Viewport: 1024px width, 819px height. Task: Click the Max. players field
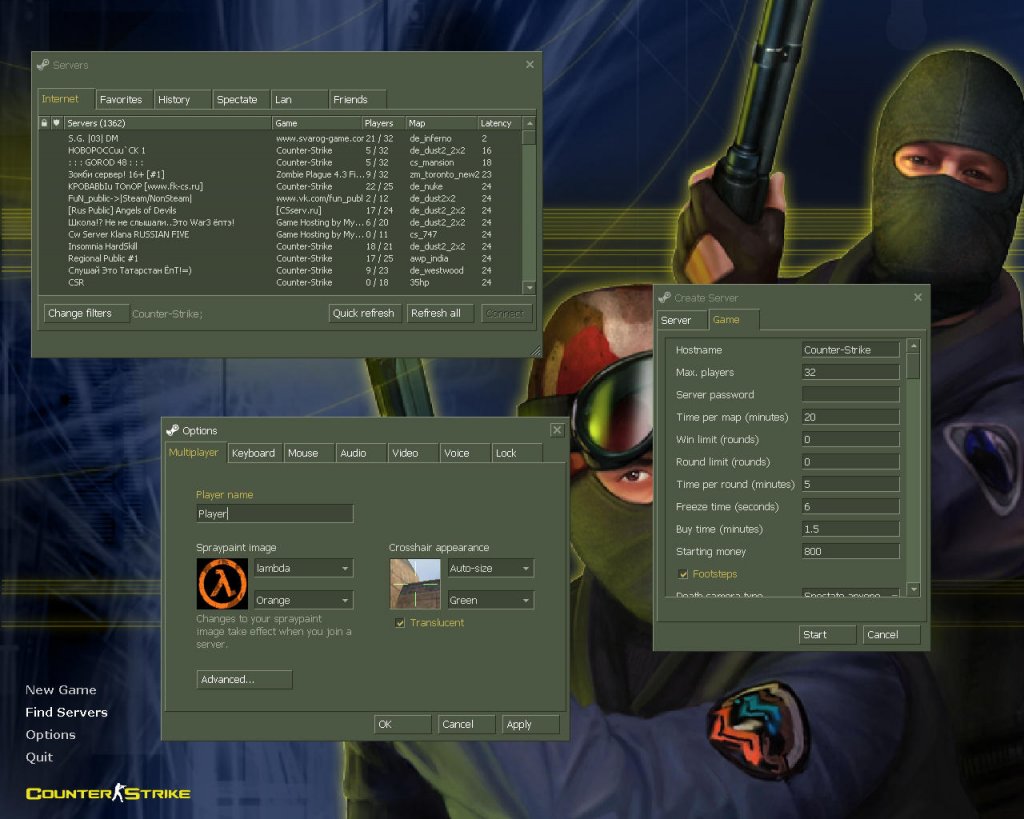(850, 372)
